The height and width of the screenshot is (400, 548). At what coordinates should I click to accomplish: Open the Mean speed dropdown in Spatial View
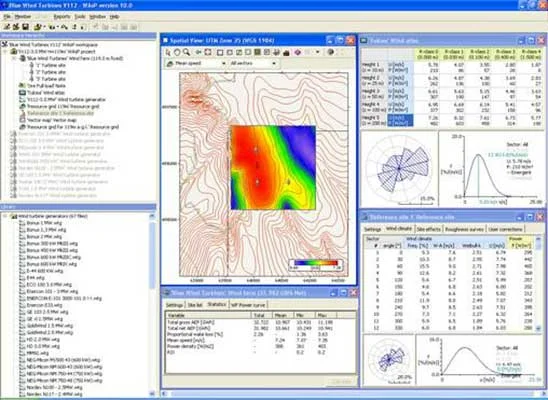pos(223,64)
